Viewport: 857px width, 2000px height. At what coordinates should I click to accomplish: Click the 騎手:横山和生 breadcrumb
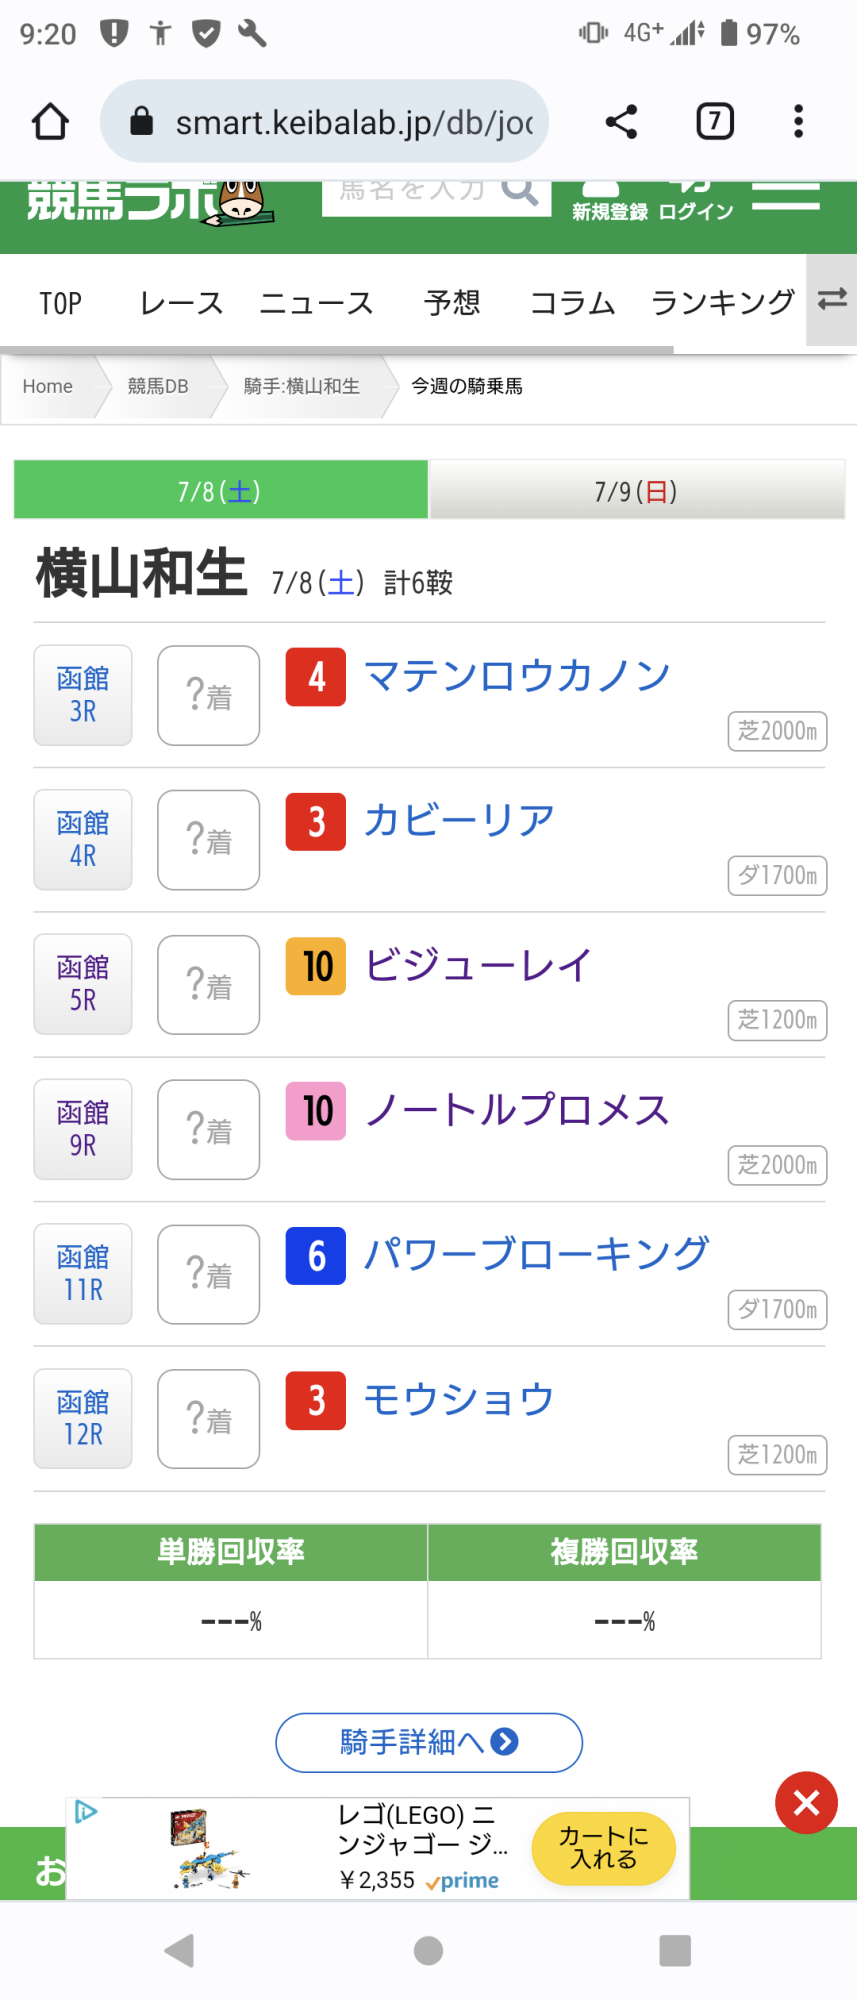pos(302,386)
